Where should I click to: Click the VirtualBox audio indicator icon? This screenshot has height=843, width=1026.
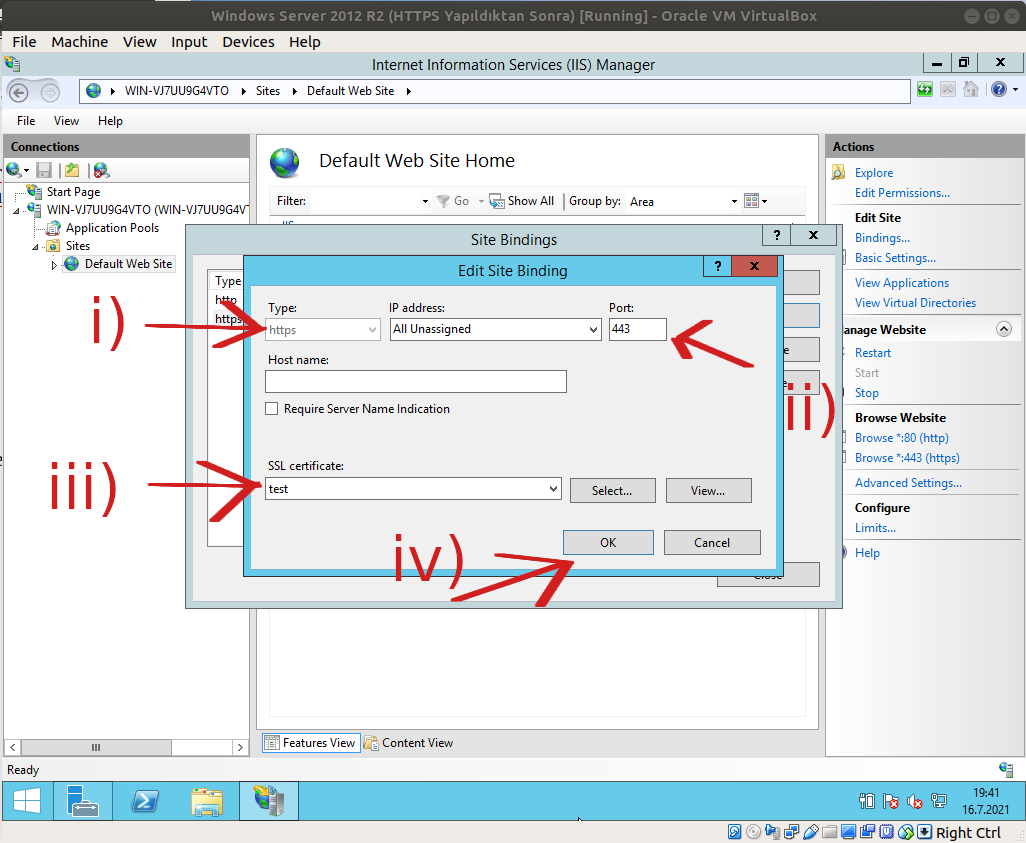773,832
